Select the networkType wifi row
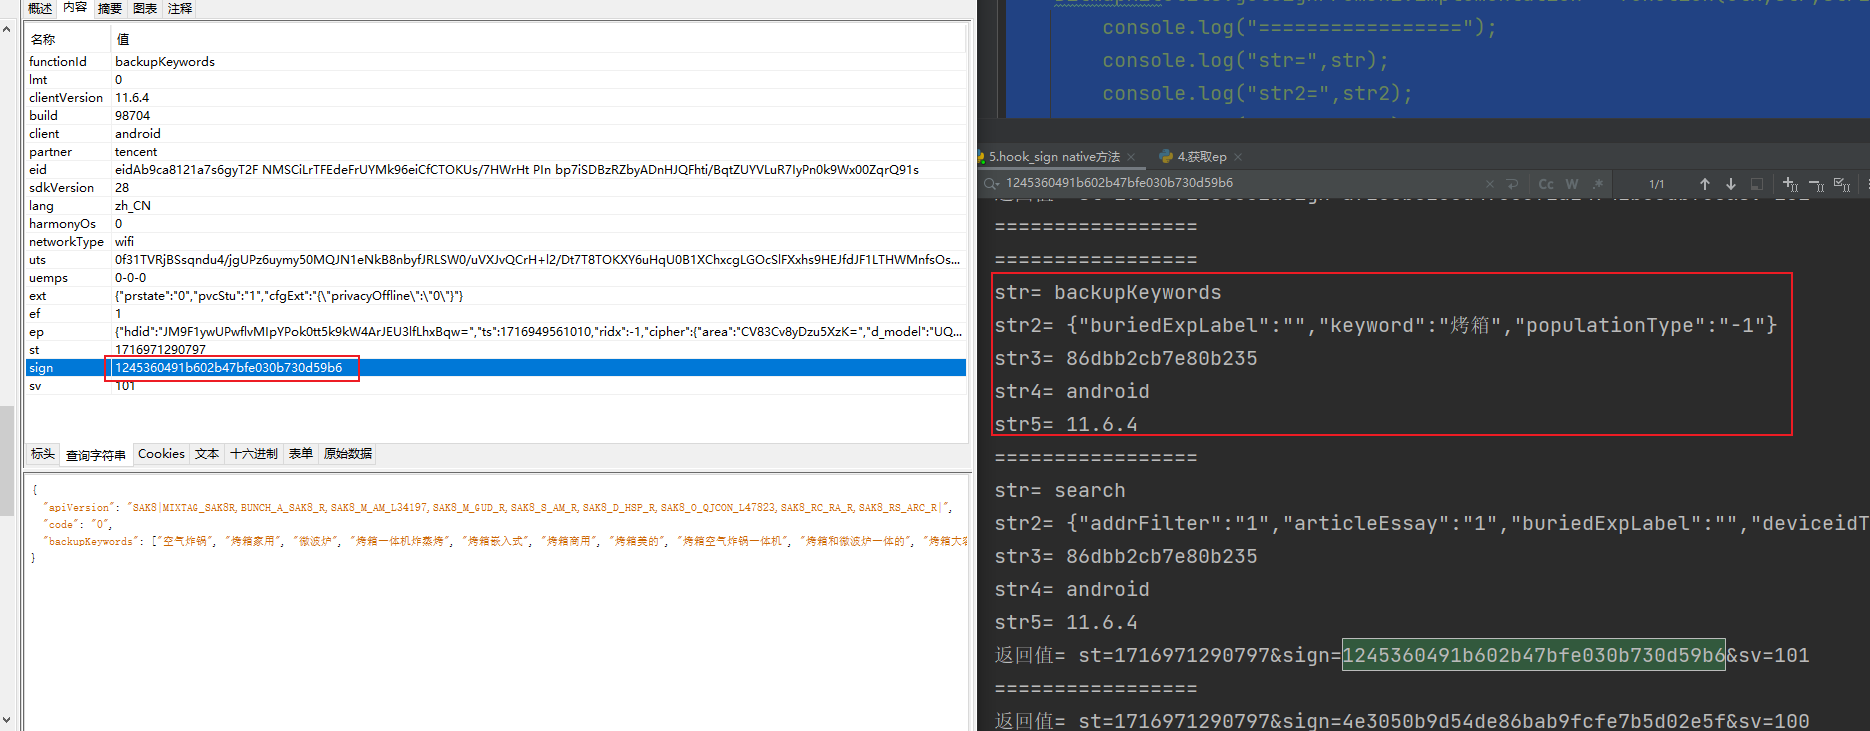 coord(496,242)
